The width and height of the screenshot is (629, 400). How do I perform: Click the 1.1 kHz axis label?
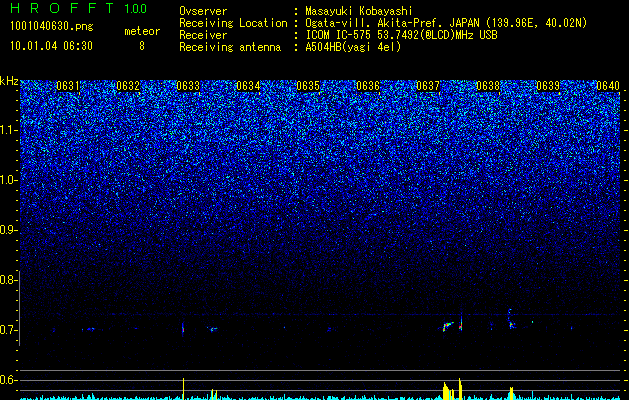(x=9, y=130)
